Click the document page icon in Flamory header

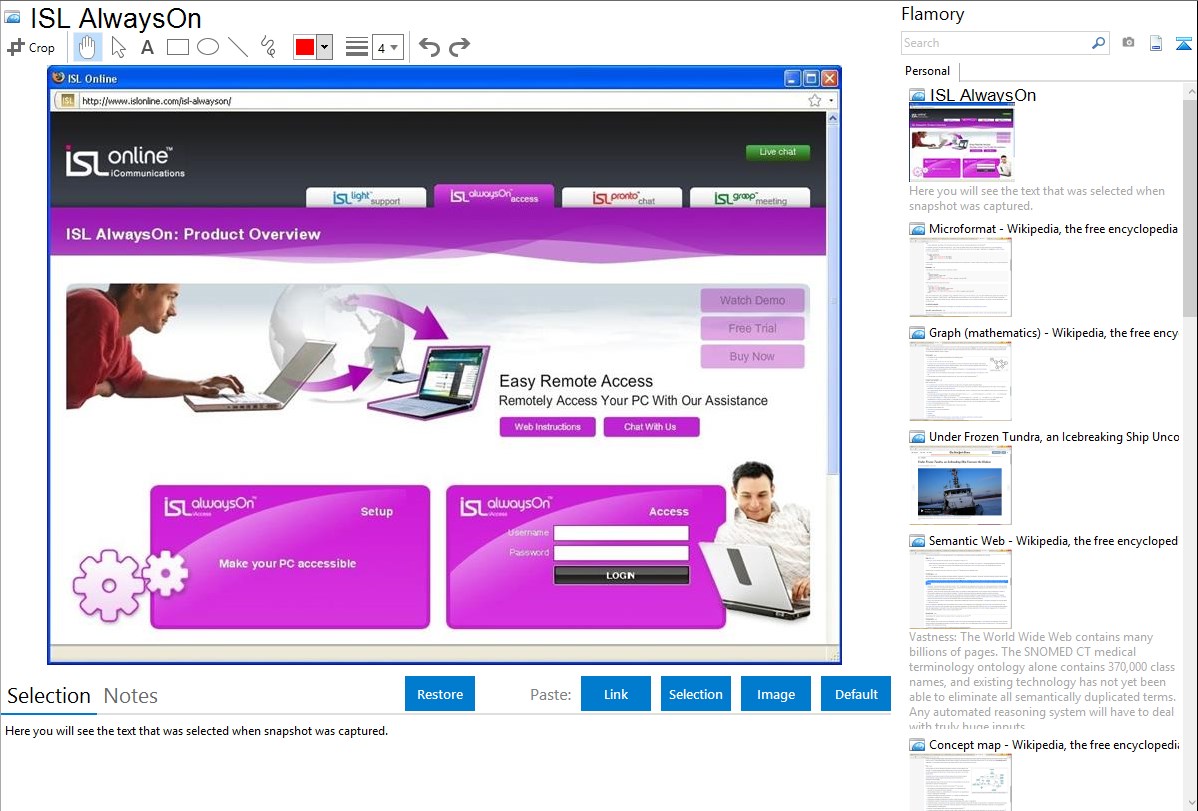1156,43
